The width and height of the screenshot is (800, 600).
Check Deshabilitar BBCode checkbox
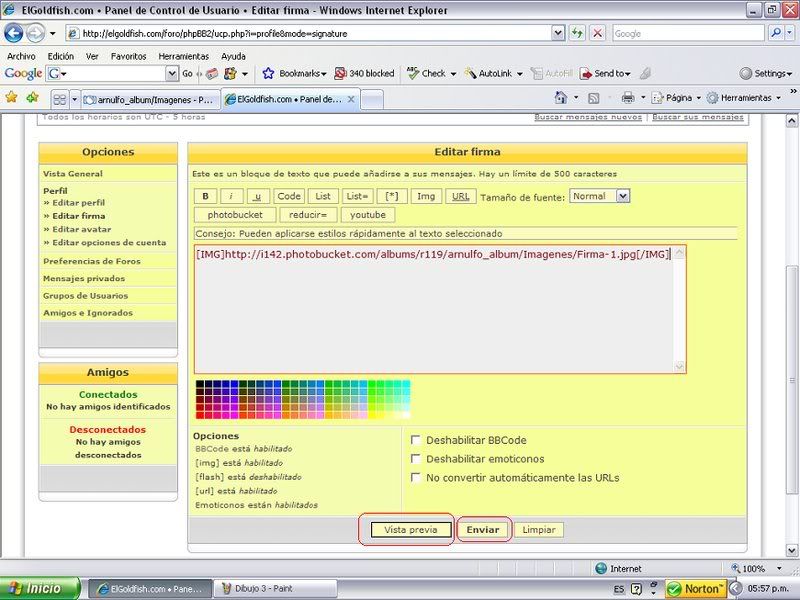click(416, 440)
